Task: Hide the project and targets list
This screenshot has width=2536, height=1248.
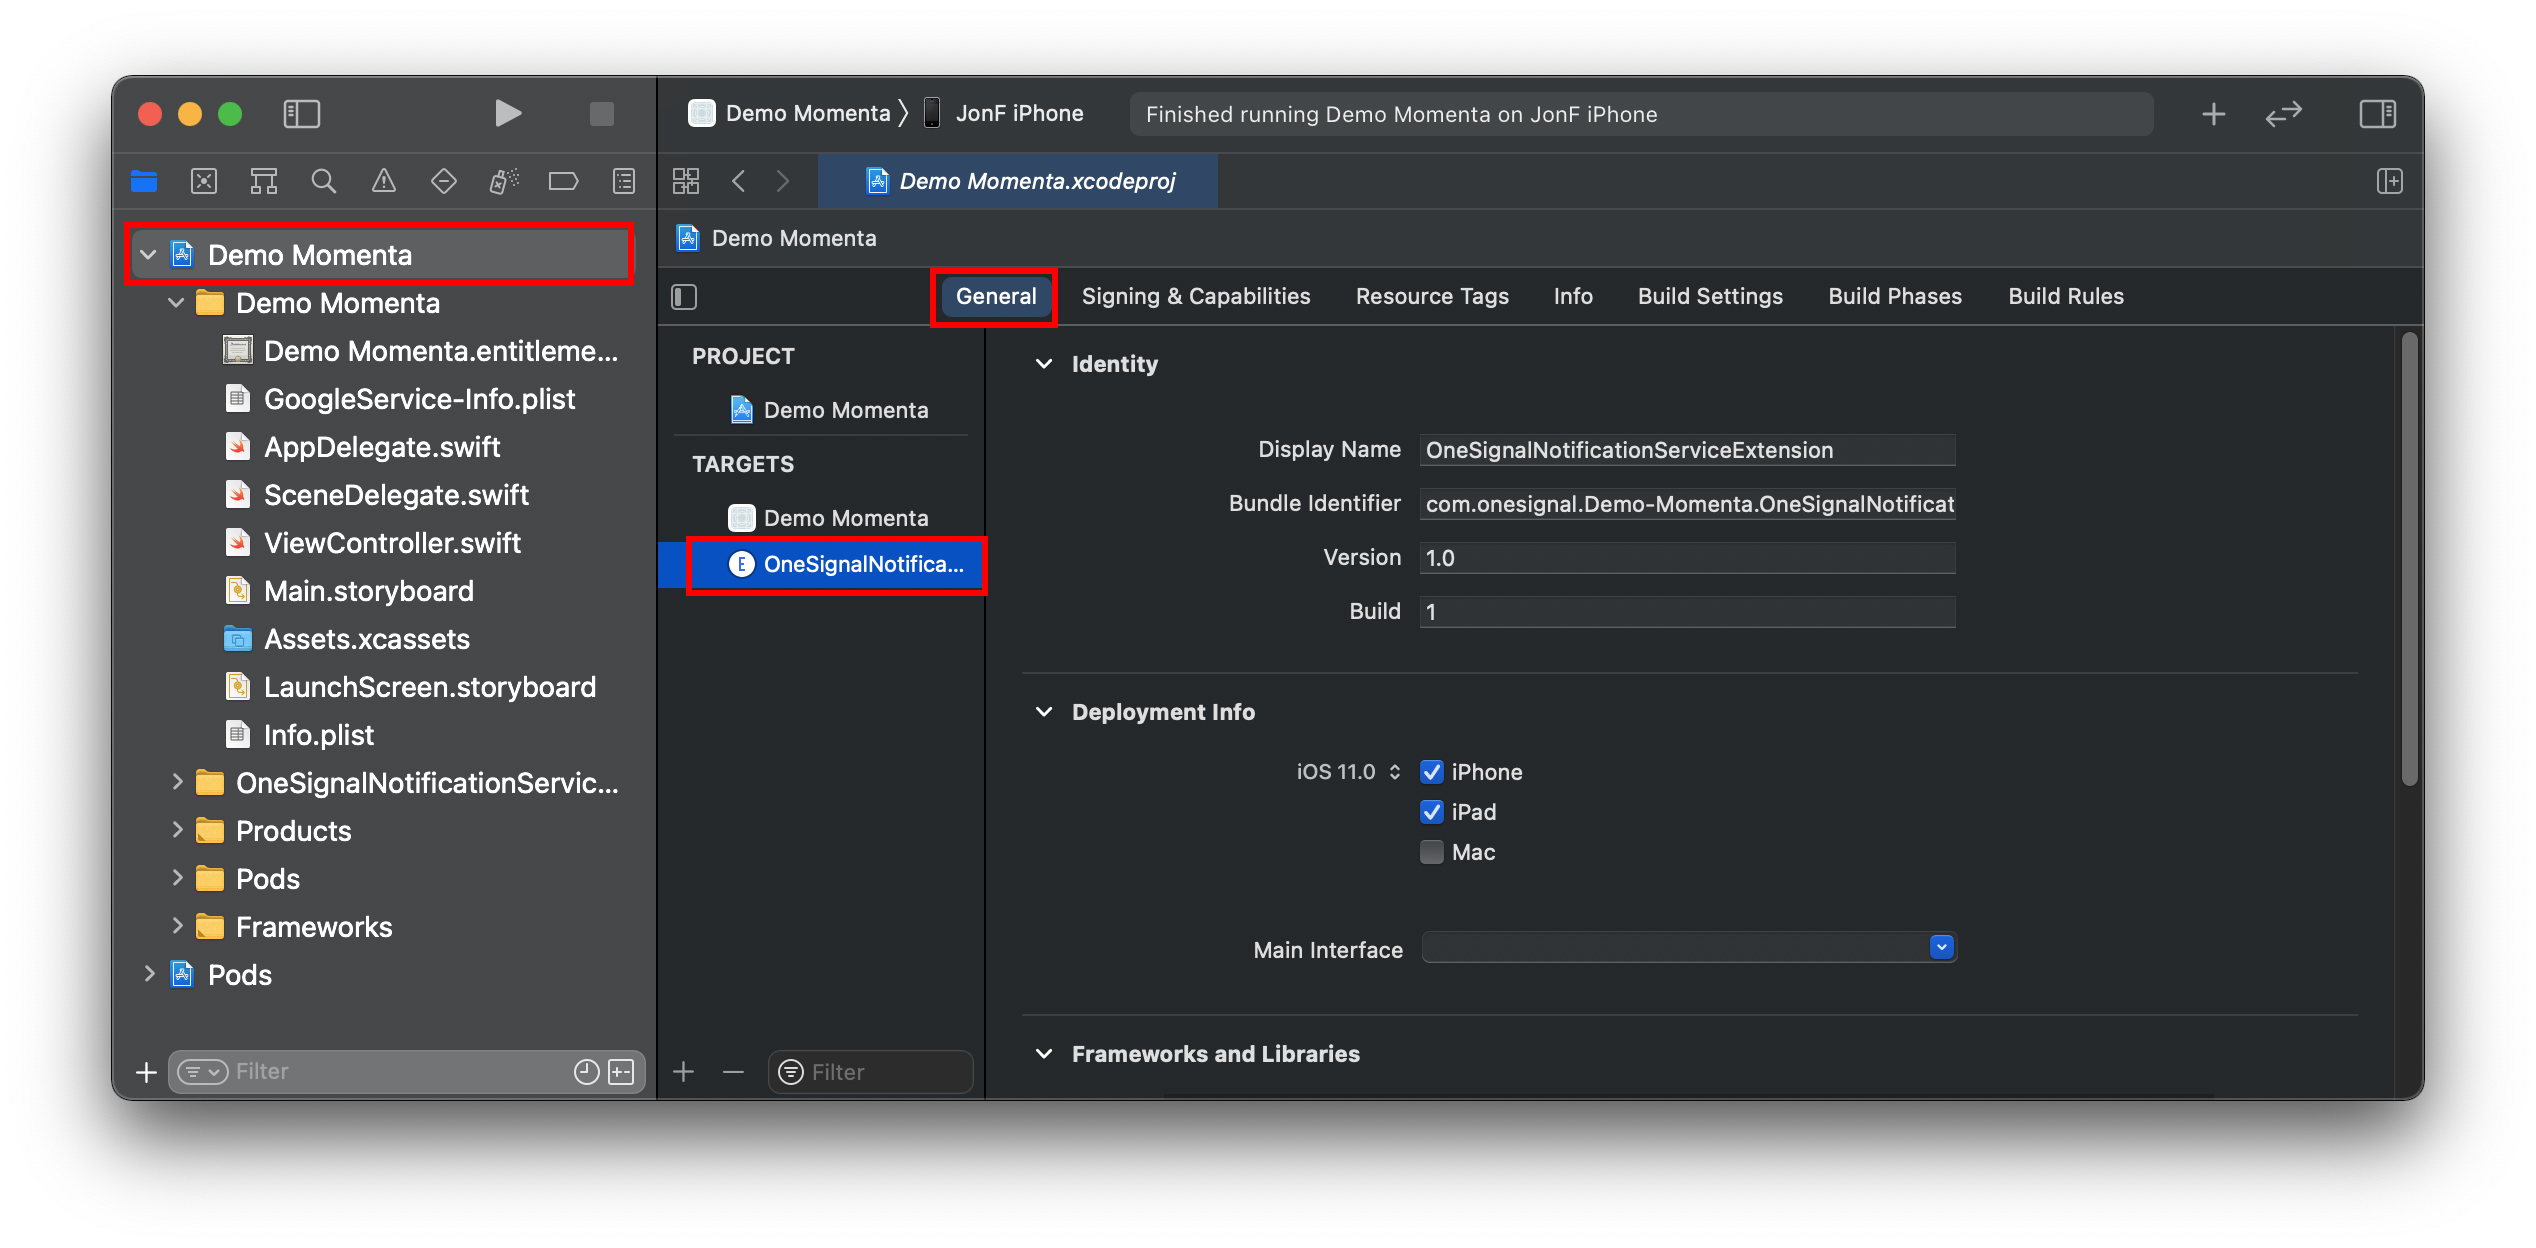Action: (x=684, y=297)
